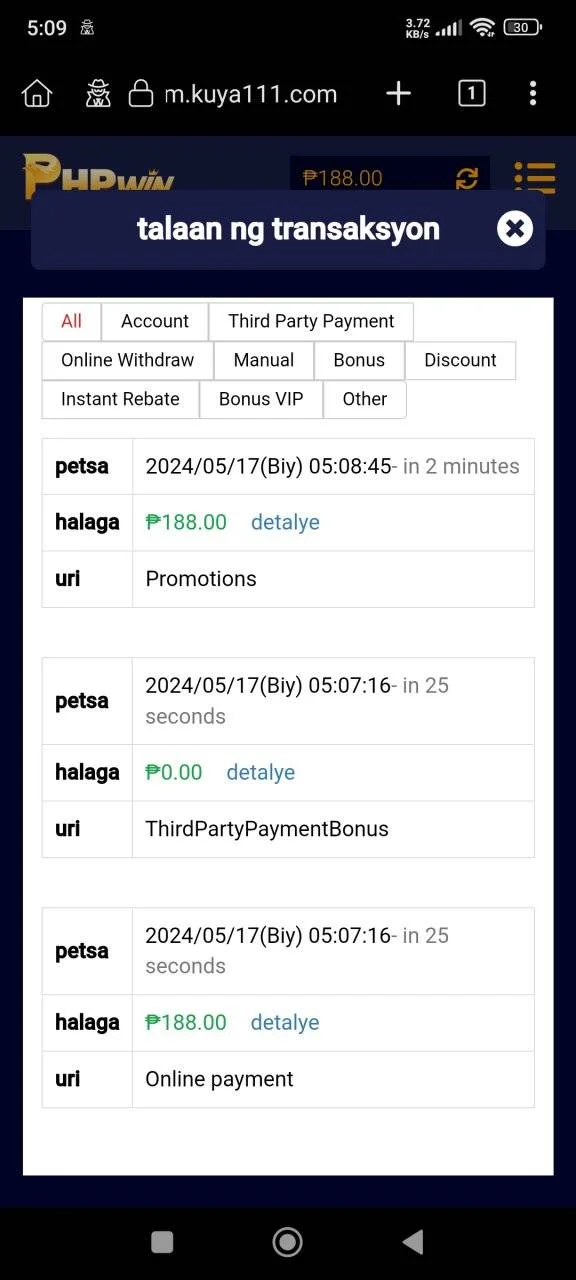Tap the Android back navigation button

(x=412, y=1242)
